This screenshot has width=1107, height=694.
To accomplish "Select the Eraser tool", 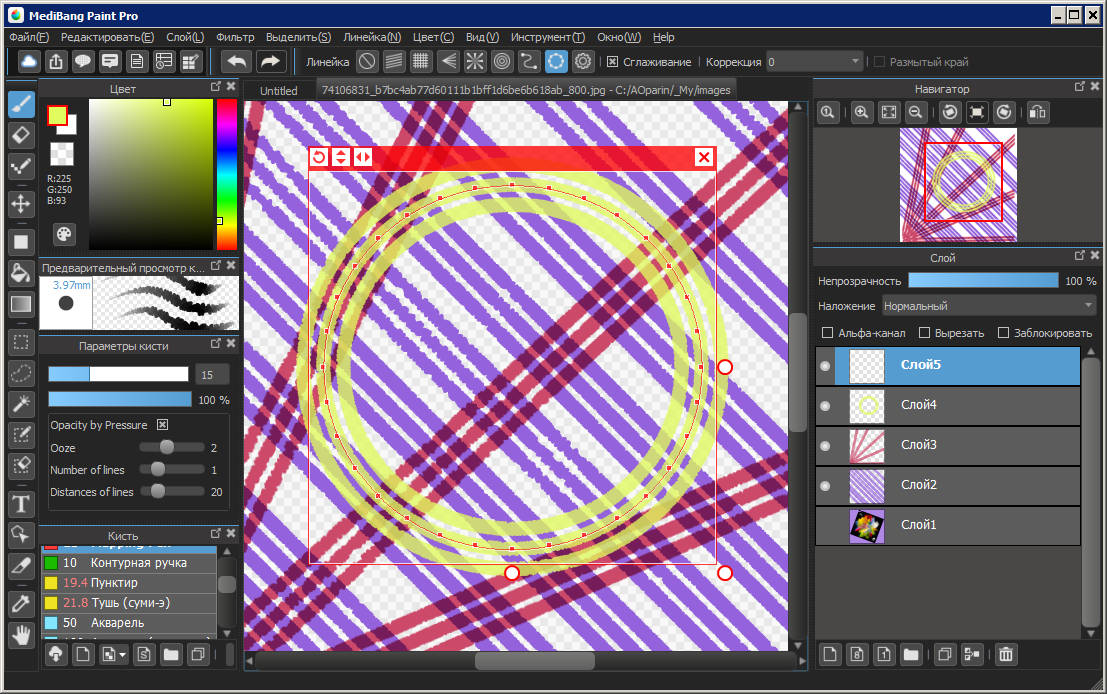I will [x=20, y=135].
